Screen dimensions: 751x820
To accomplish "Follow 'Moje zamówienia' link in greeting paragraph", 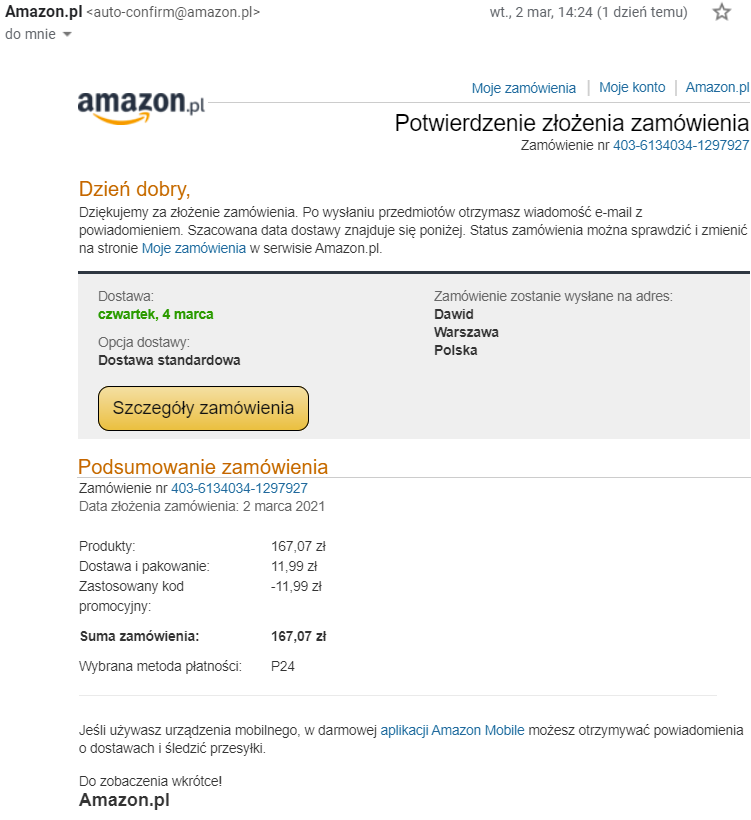I will (194, 248).
